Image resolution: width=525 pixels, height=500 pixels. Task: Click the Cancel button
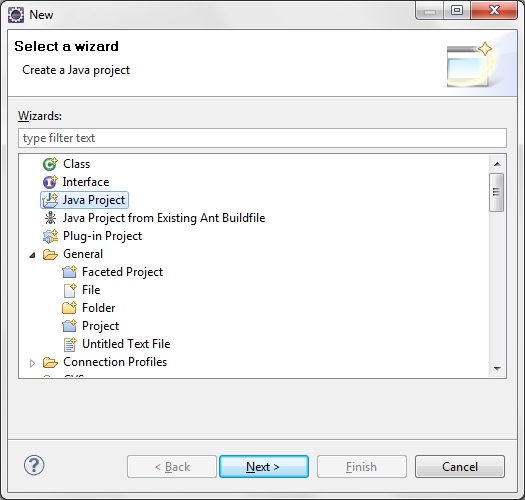click(x=460, y=467)
